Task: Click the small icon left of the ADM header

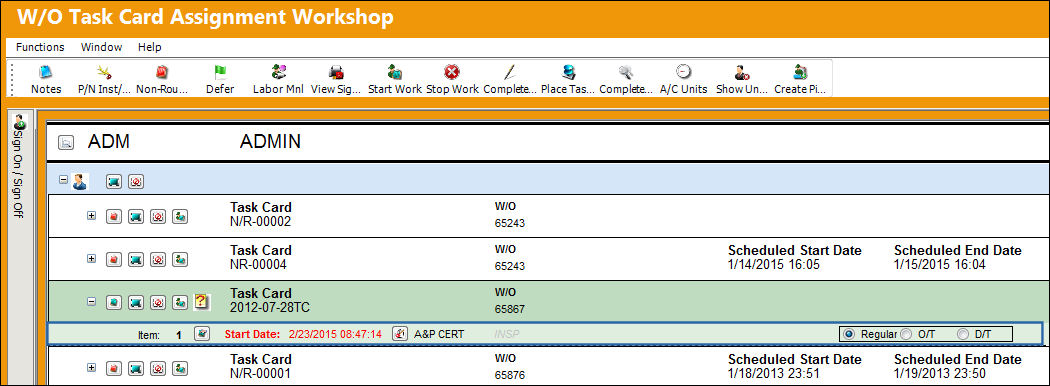Action: coord(66,142)
